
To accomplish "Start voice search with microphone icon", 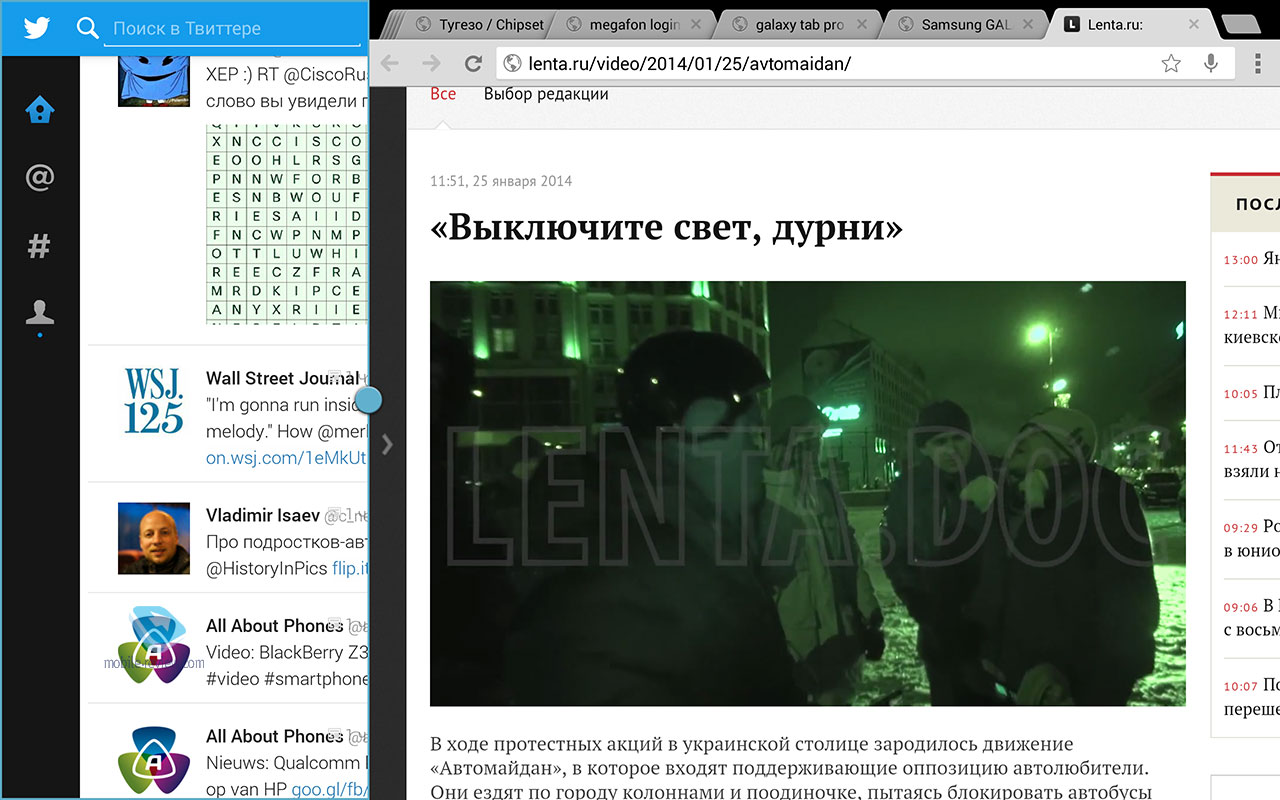I will pyautogui.click(x=1211, y=64).
